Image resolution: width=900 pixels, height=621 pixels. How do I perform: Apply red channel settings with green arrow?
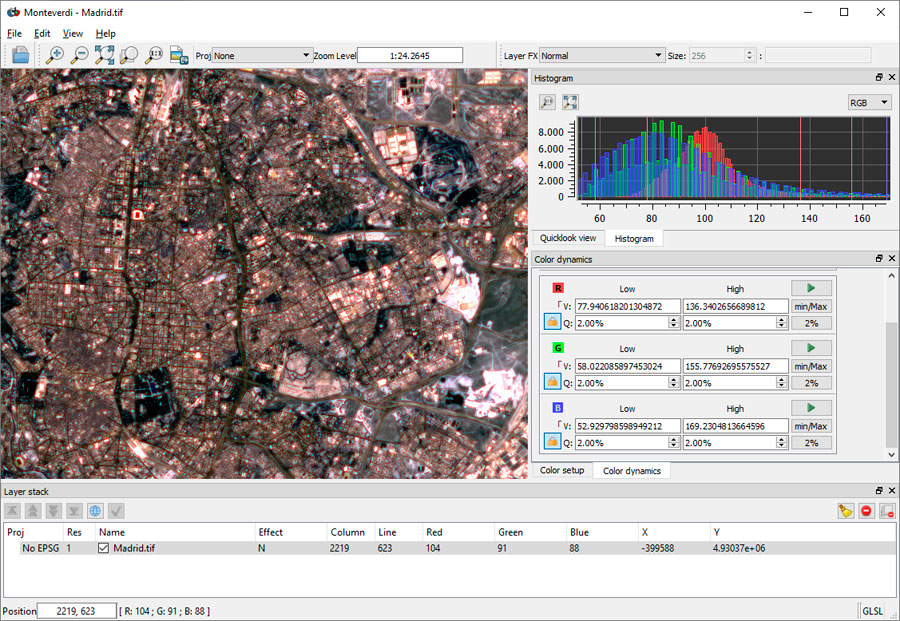pyautogui.click(x=811, y=288)
